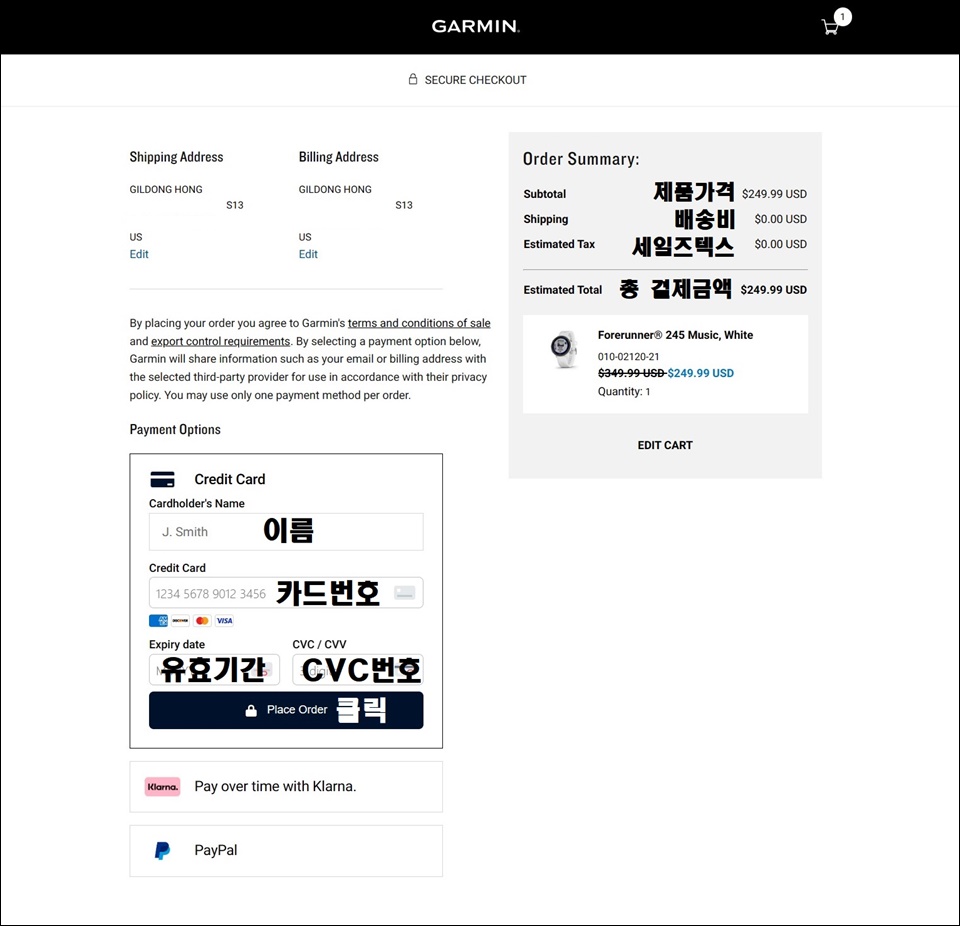Focus the Cardholder's Name input field
The height and width of the screenshot is (926, 960).
[286, 532]
